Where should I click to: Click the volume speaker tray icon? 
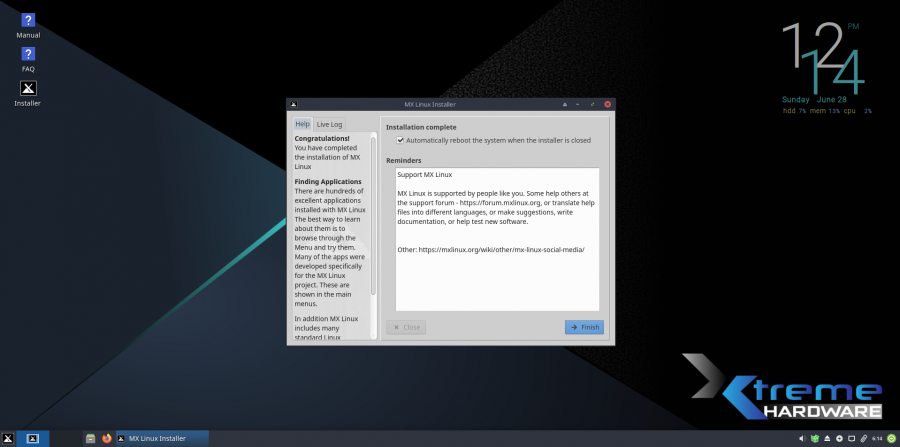[803, 438]
